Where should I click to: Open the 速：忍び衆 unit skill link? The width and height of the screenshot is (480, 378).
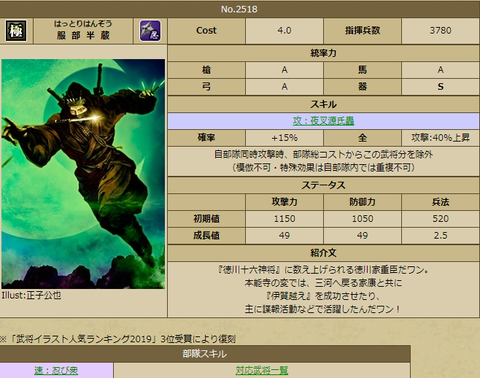[56, 371]
